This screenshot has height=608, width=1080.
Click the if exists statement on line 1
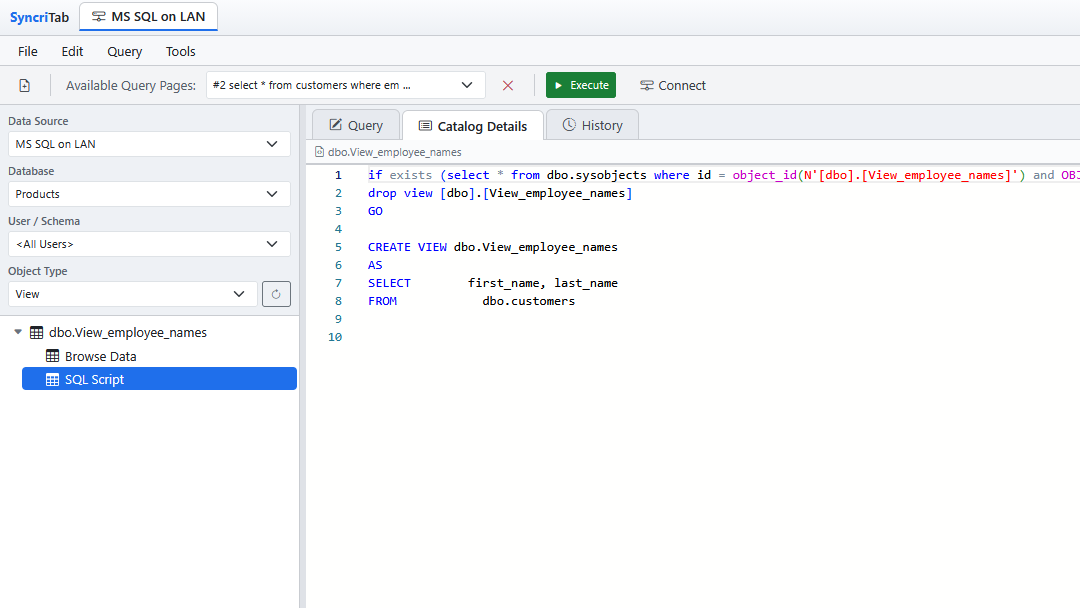tap(723, 175)
